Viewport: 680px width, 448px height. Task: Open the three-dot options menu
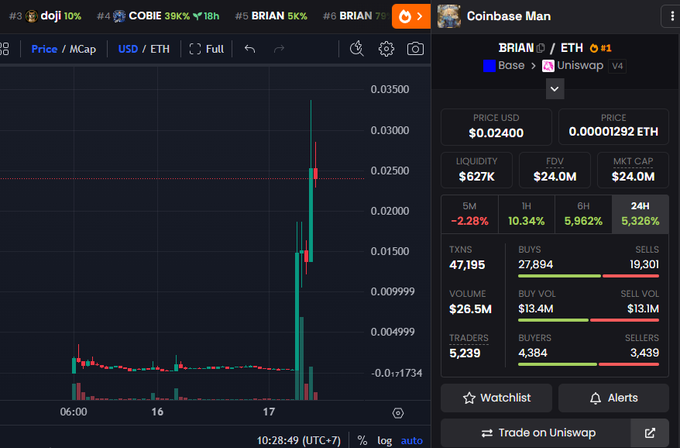point(672,16)
